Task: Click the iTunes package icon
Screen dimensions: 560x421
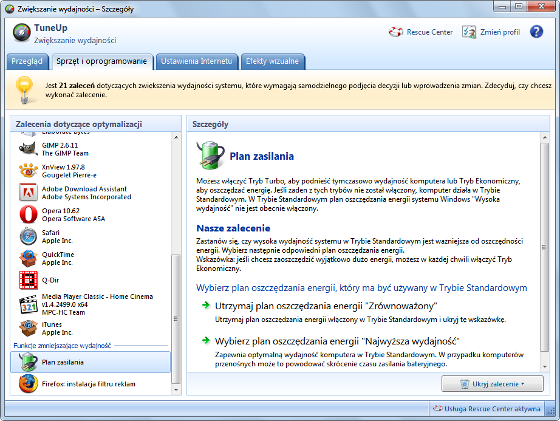Action: tap(28, 328)
